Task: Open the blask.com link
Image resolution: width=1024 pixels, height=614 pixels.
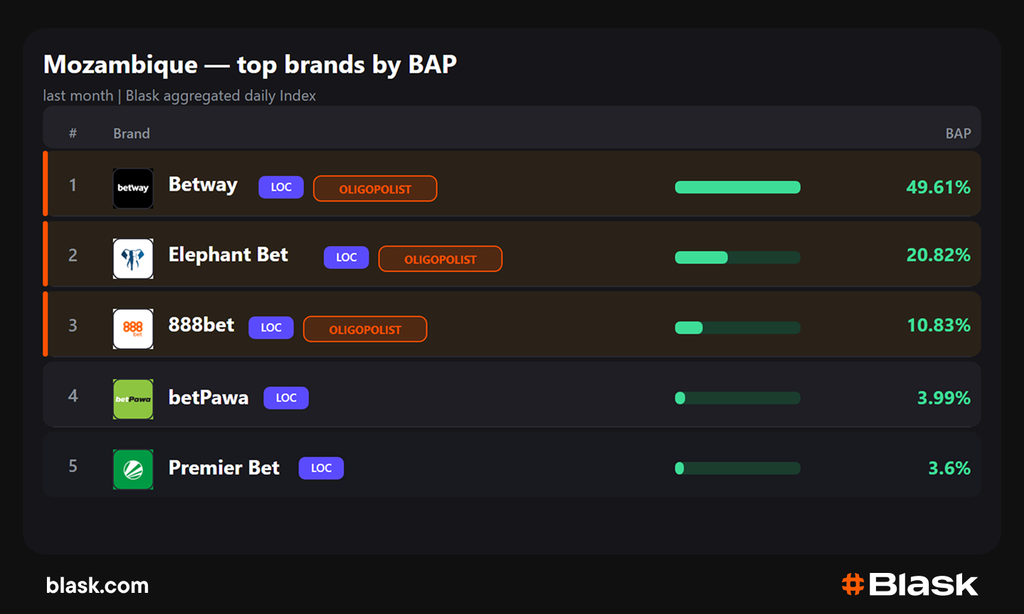Action: pos(97,585)
